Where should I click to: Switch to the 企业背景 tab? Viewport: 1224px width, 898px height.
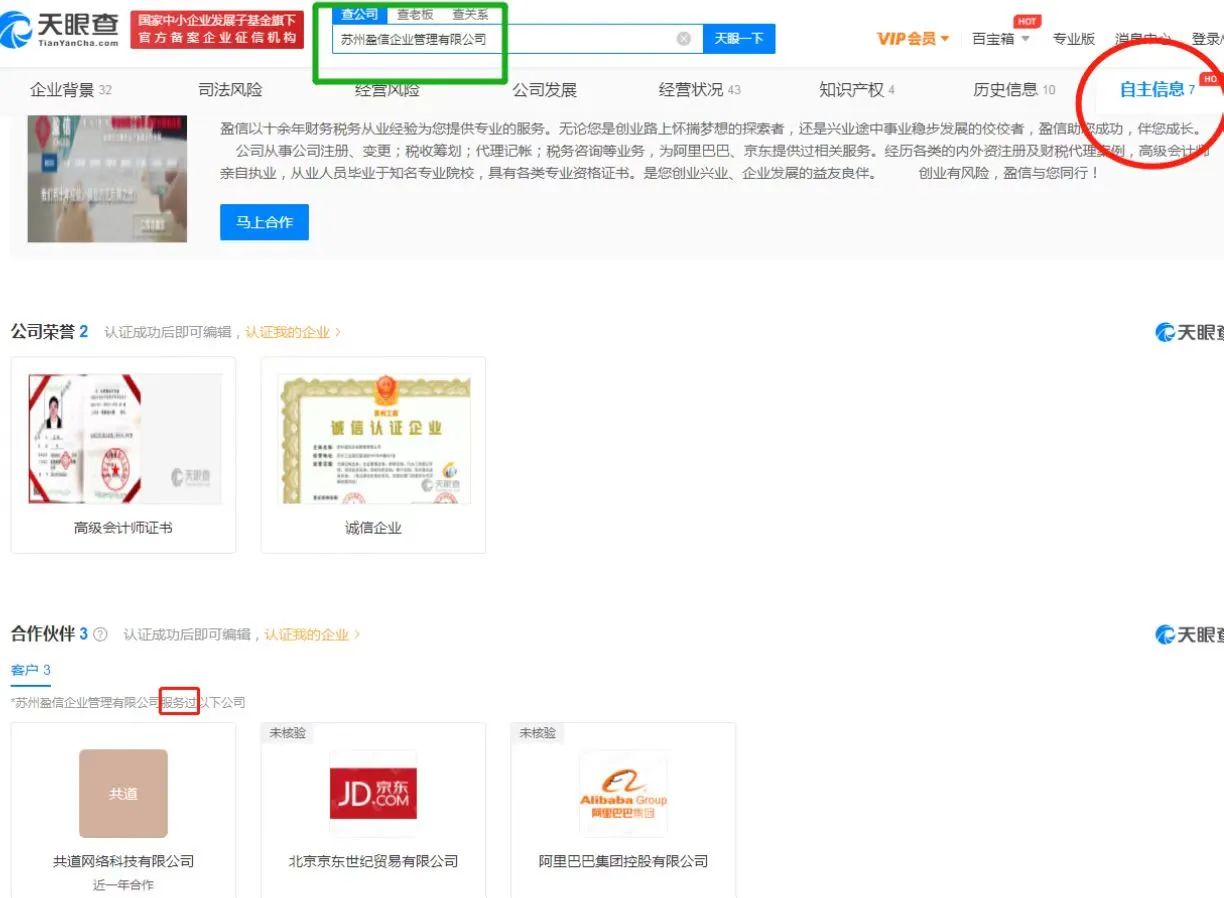pyautogui.click(x=71, y=90)
